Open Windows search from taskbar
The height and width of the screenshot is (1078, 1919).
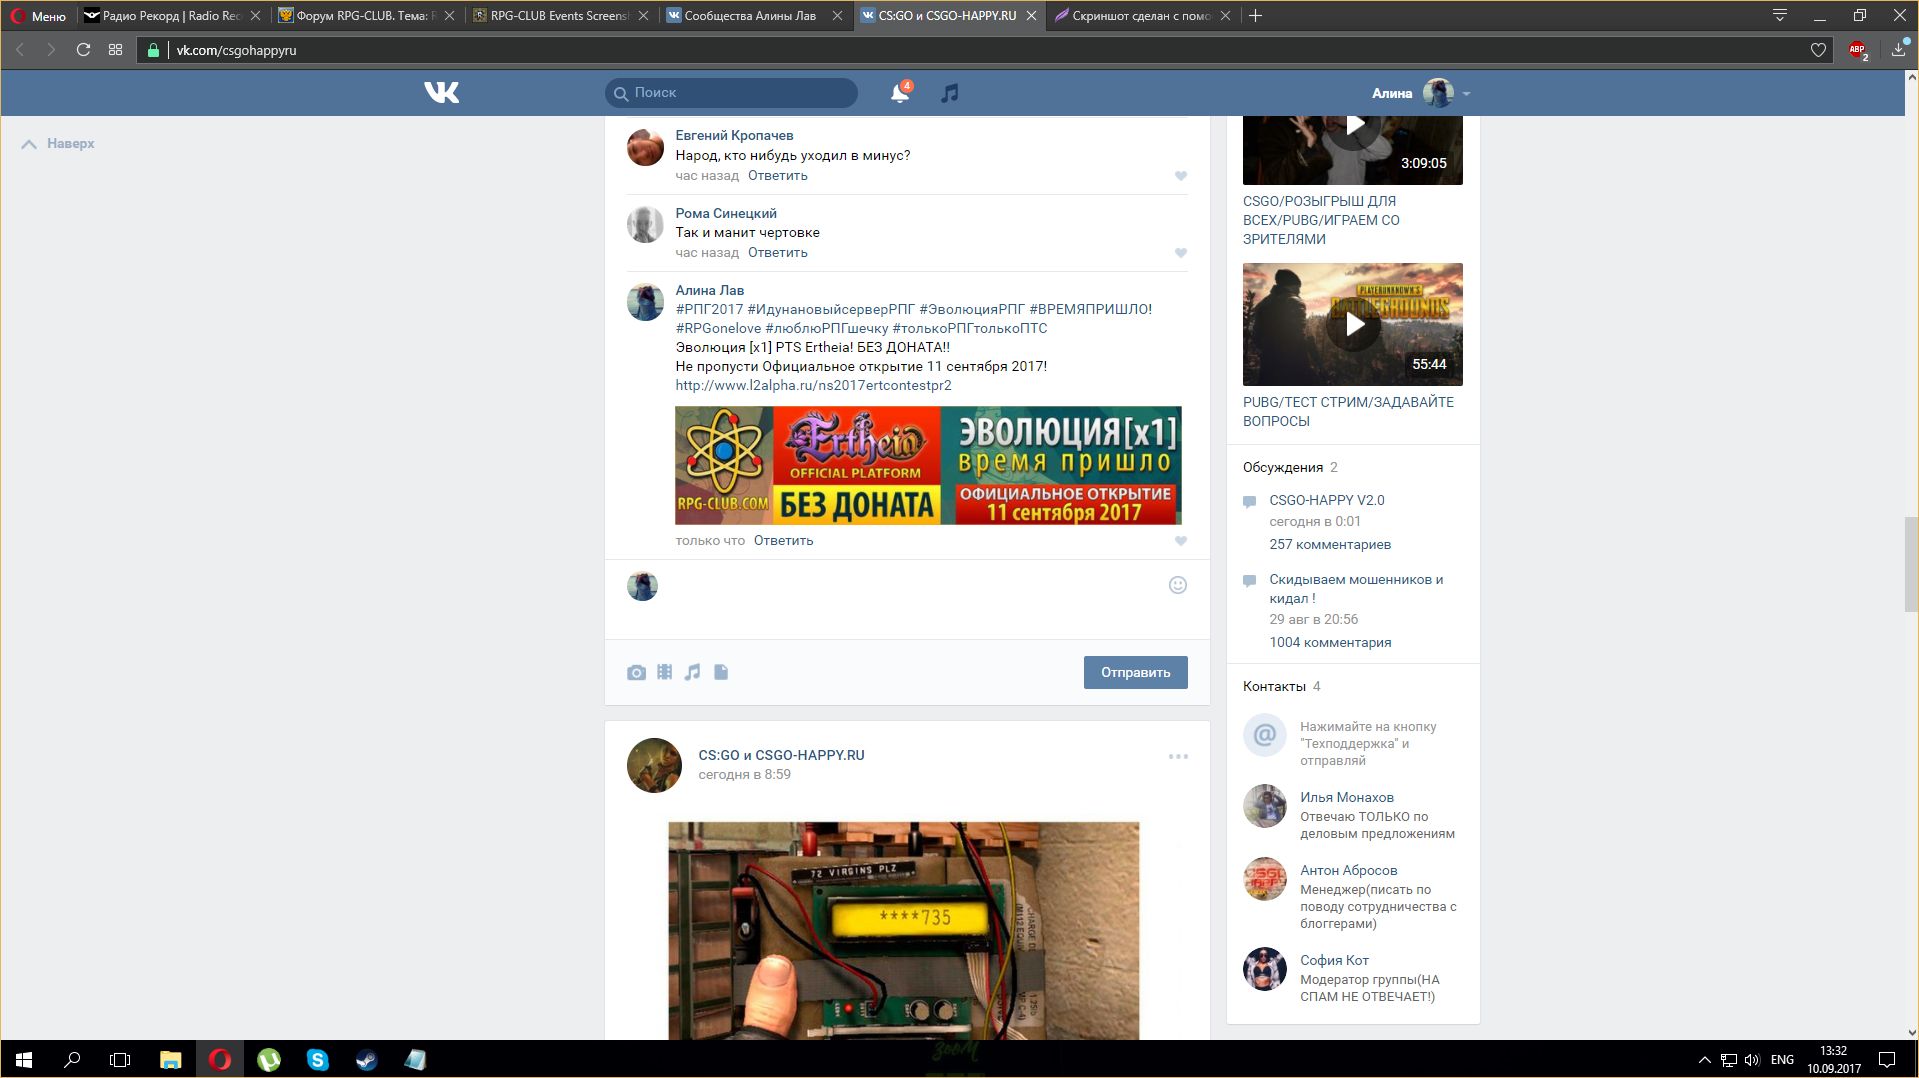(72, 1059)
